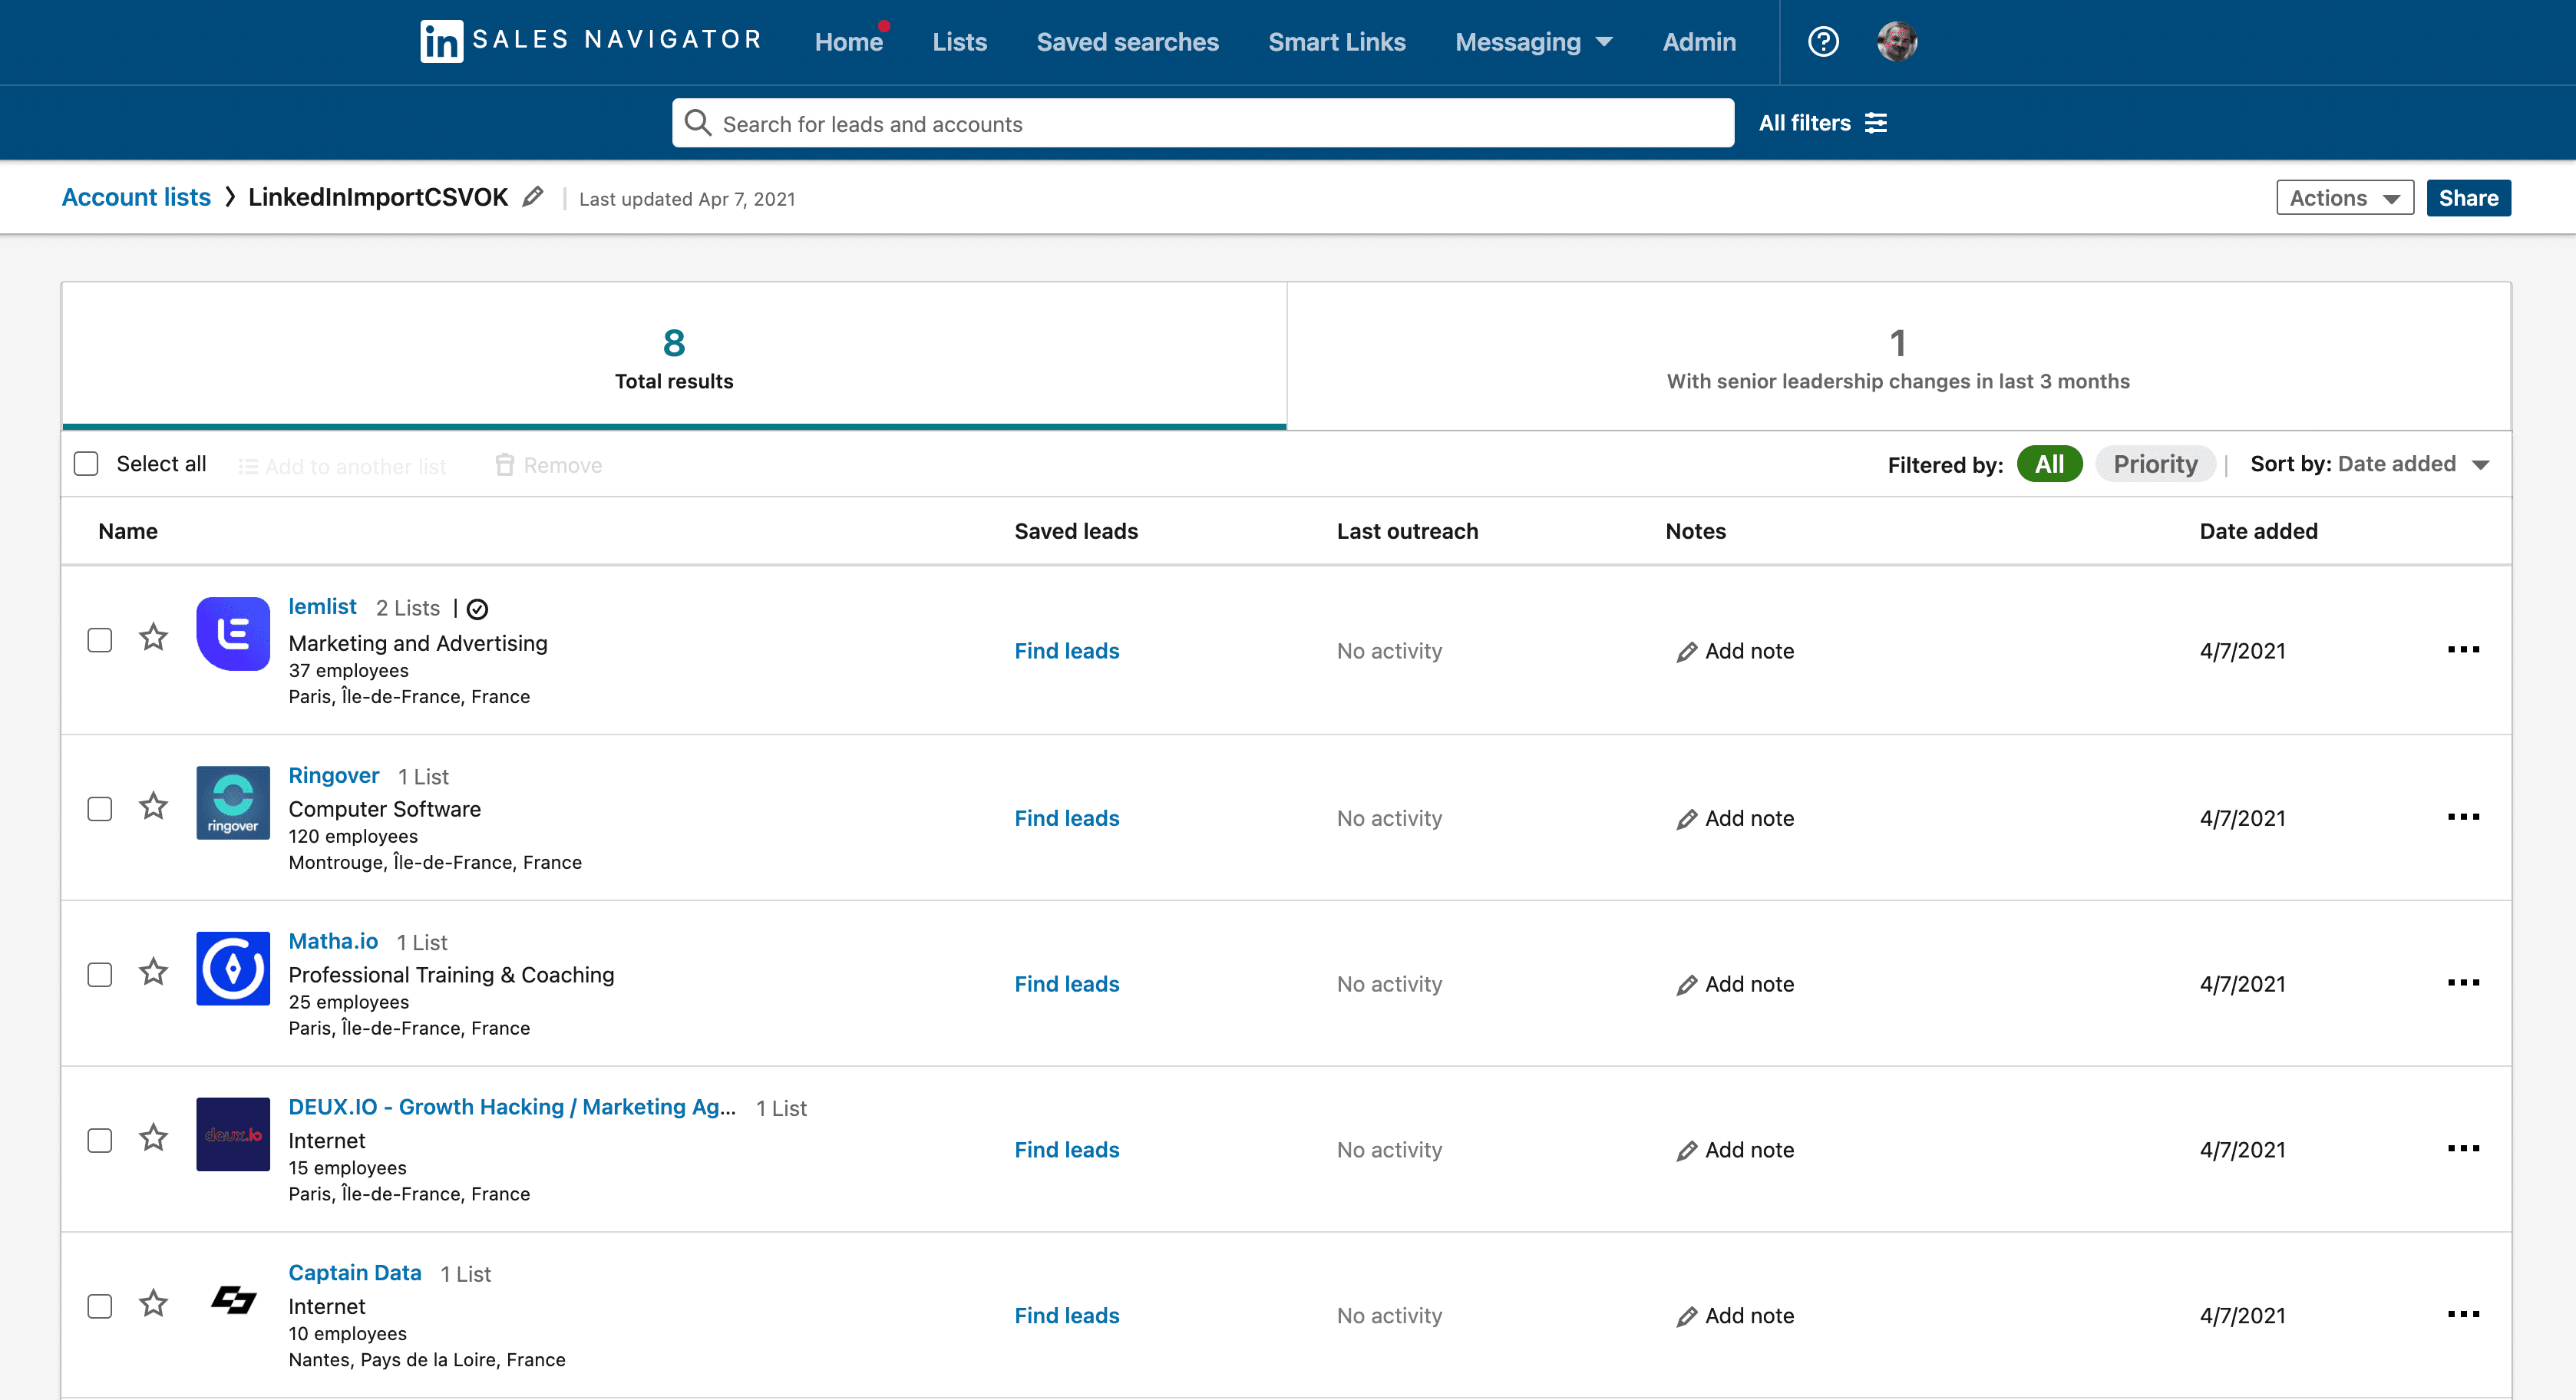The width and height of the screenshot is (2576, 1400).
Task: Edit list name with pencil icon
Action: point(533,197)
